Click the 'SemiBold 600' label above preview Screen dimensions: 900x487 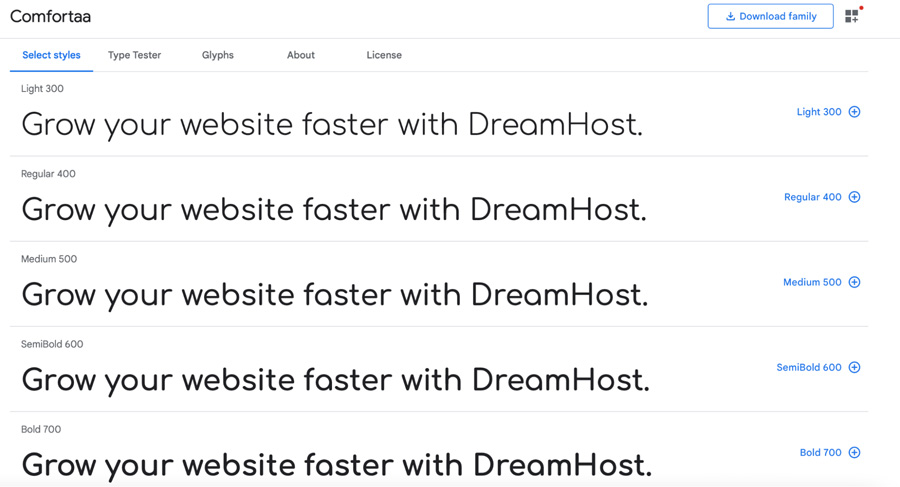pyautogui.click(x=52, y=344)
